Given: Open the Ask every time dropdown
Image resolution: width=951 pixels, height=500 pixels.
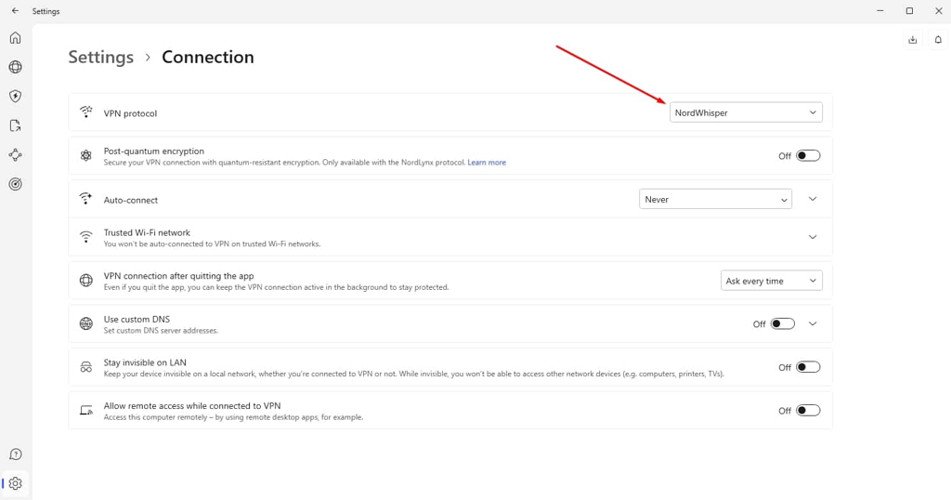Looking at the screenshot, I should (771, 281).
